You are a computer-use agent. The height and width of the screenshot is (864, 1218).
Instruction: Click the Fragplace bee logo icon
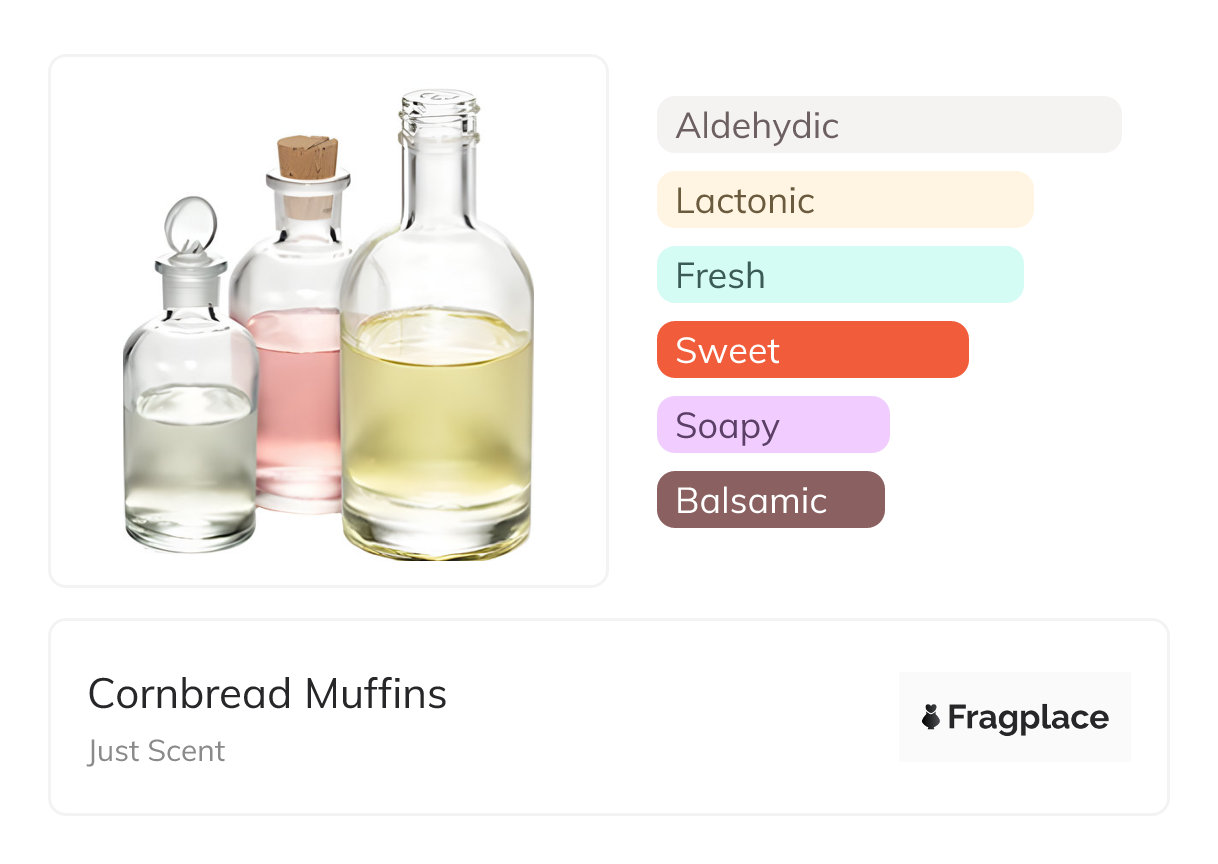(x=931, y=717)
